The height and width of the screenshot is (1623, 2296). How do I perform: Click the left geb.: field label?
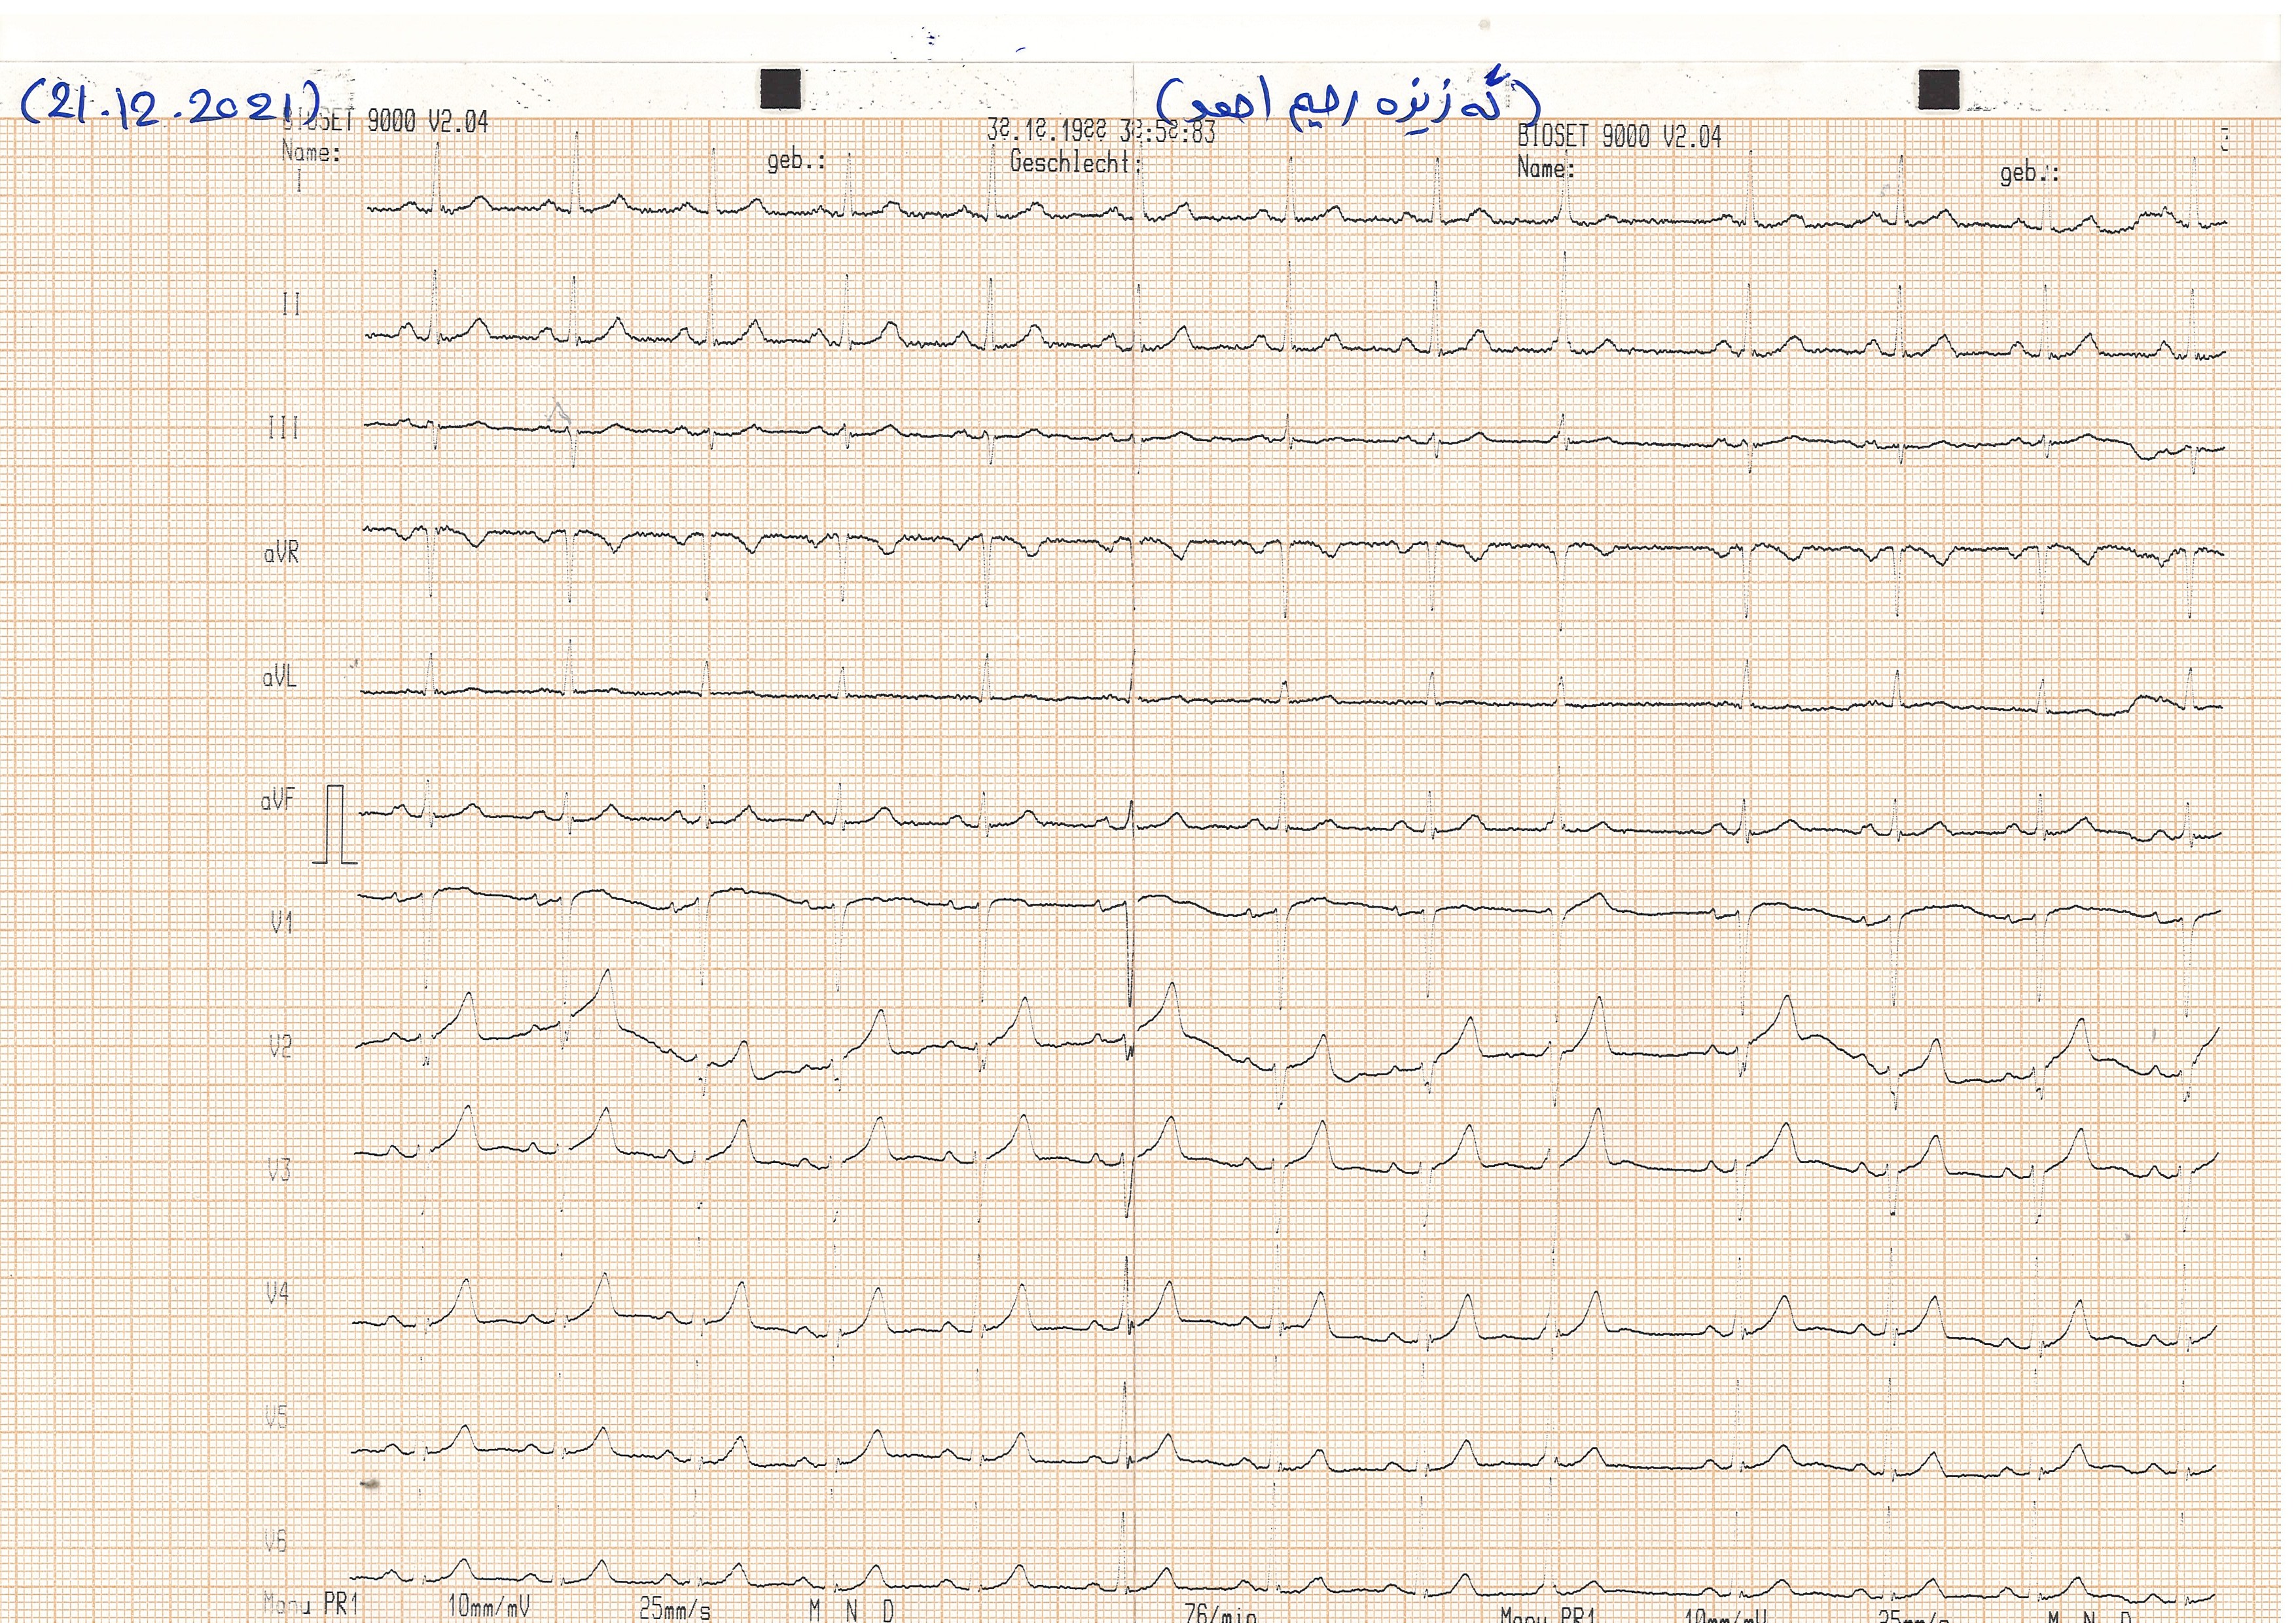(796, 161)
